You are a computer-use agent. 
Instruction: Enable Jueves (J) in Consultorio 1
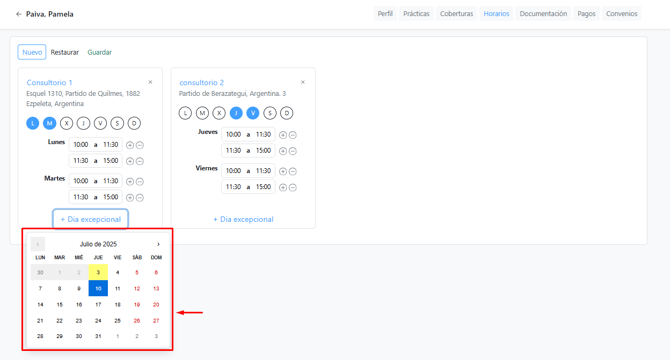click(x=83, y=123)
